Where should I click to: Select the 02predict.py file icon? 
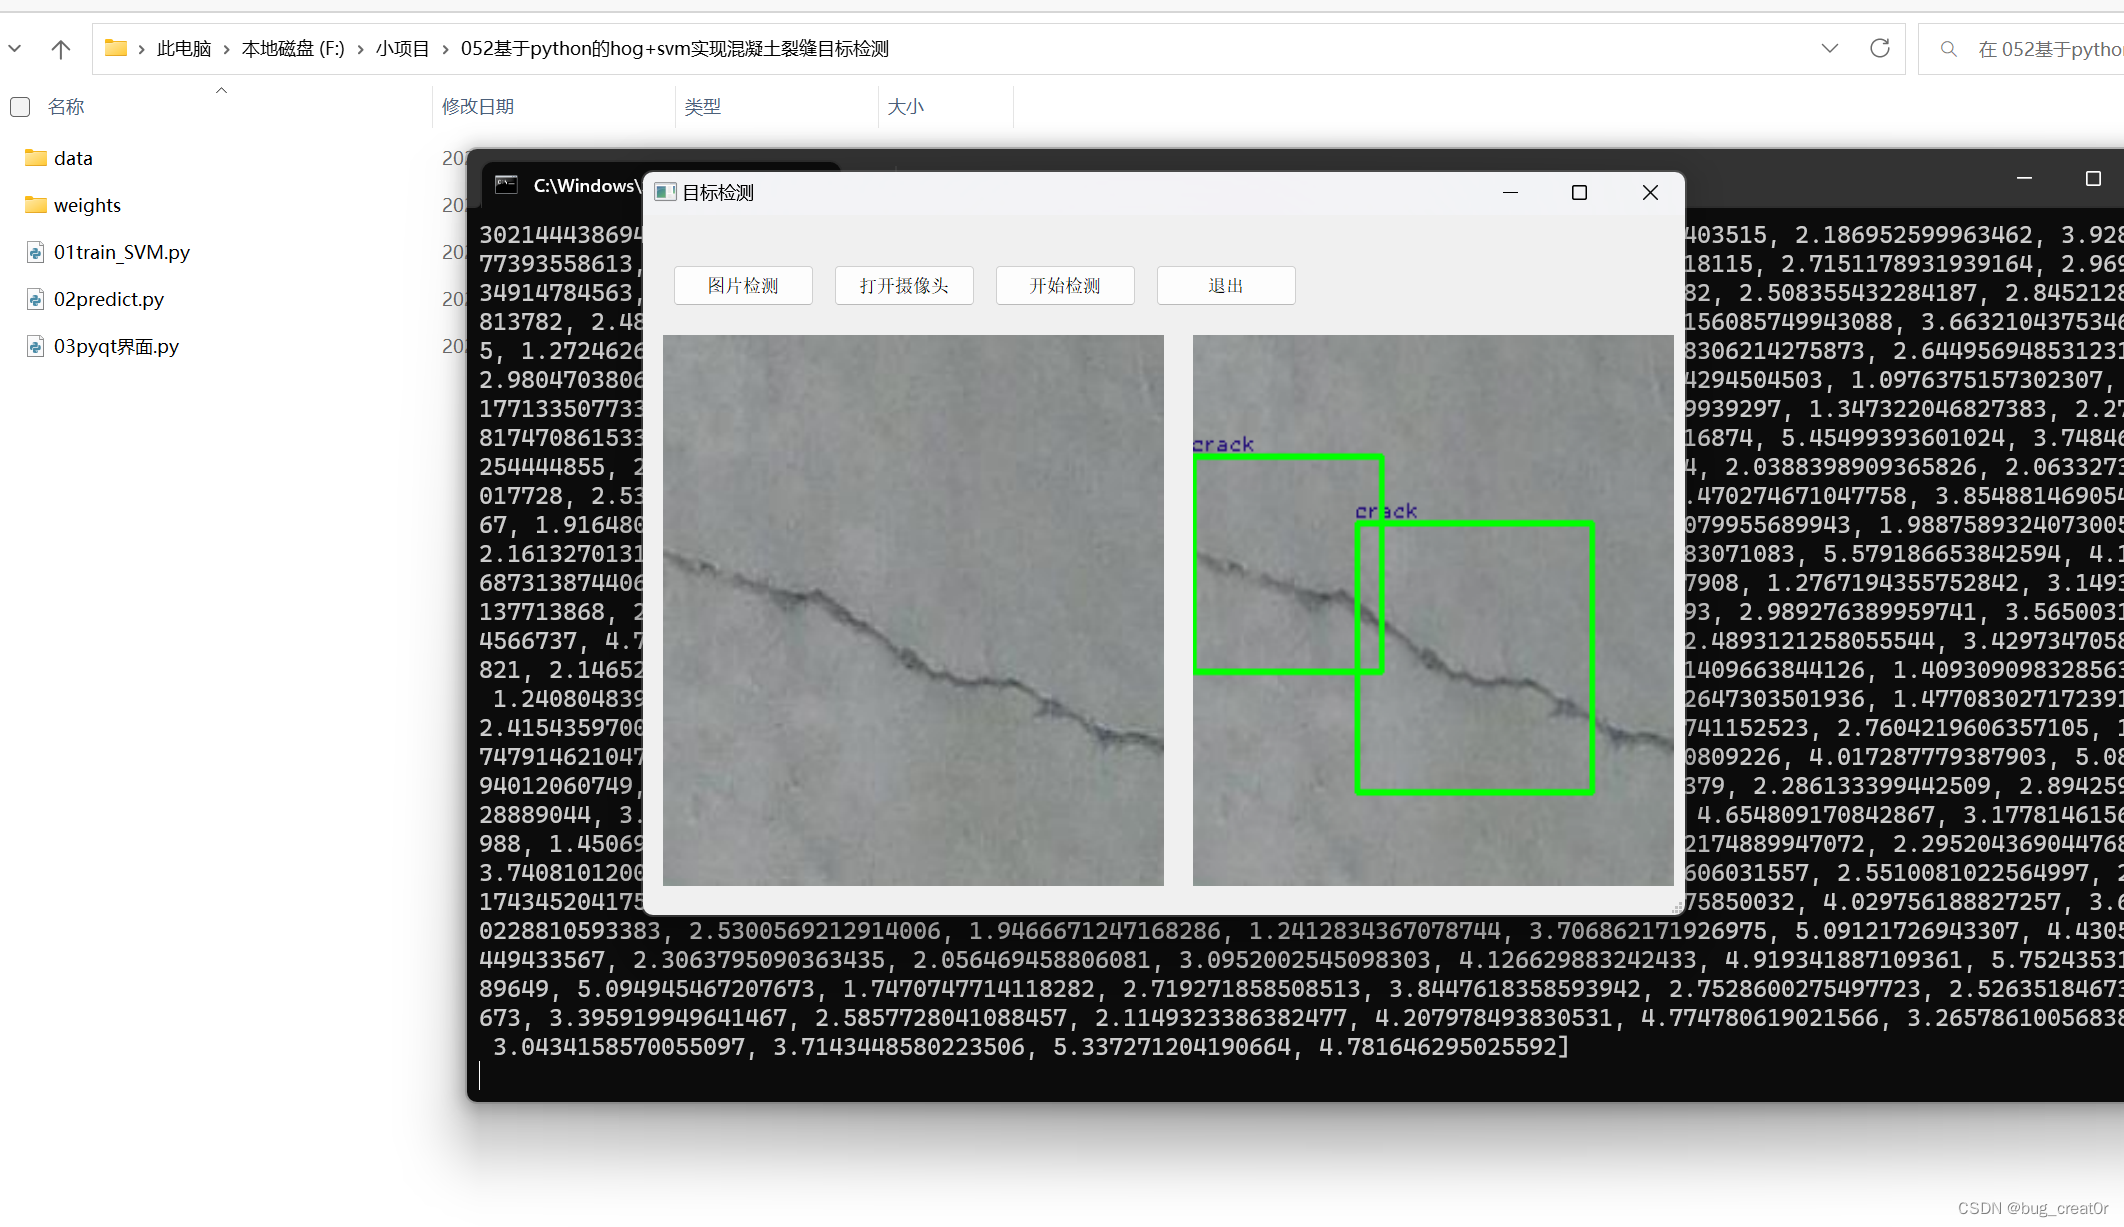tap(36, 299)
